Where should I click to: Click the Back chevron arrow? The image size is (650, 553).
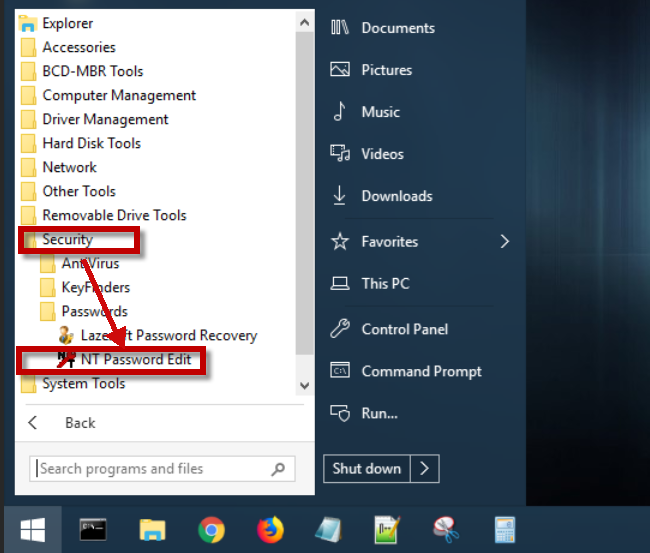pos(32,423)
